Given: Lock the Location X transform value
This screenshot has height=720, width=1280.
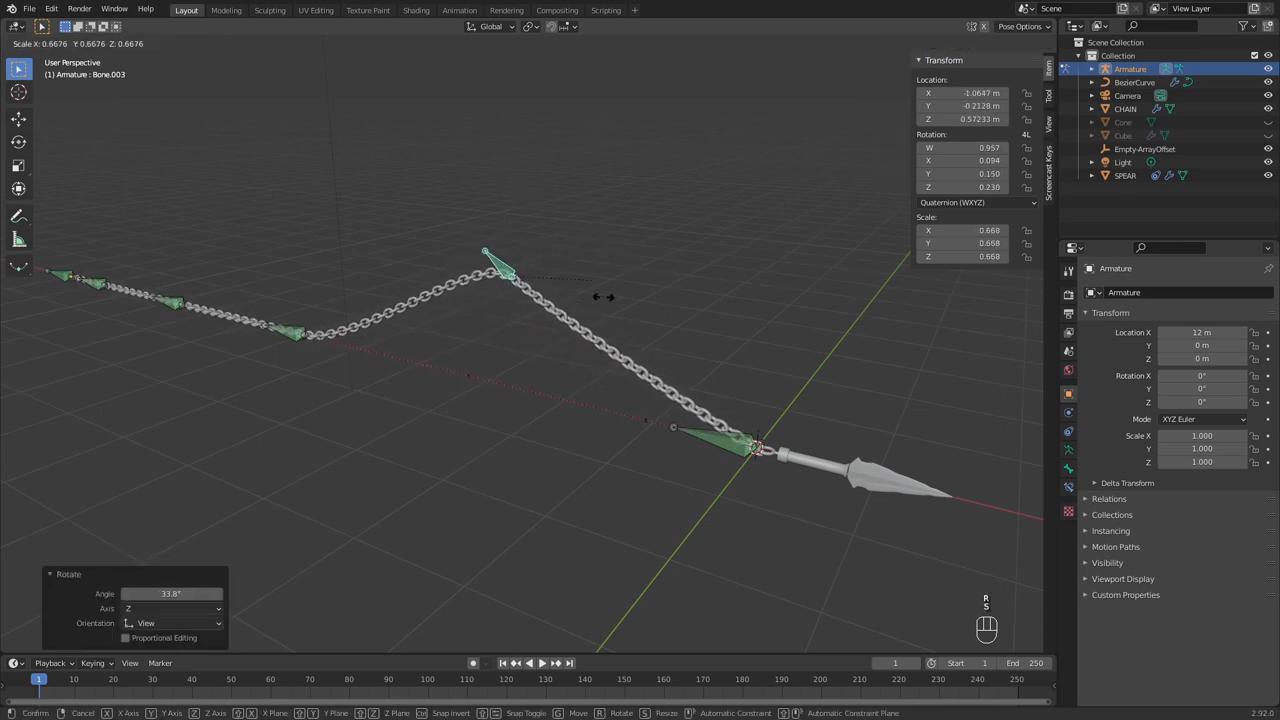Looking at the screenshot, I should [x=1027, y=93].
